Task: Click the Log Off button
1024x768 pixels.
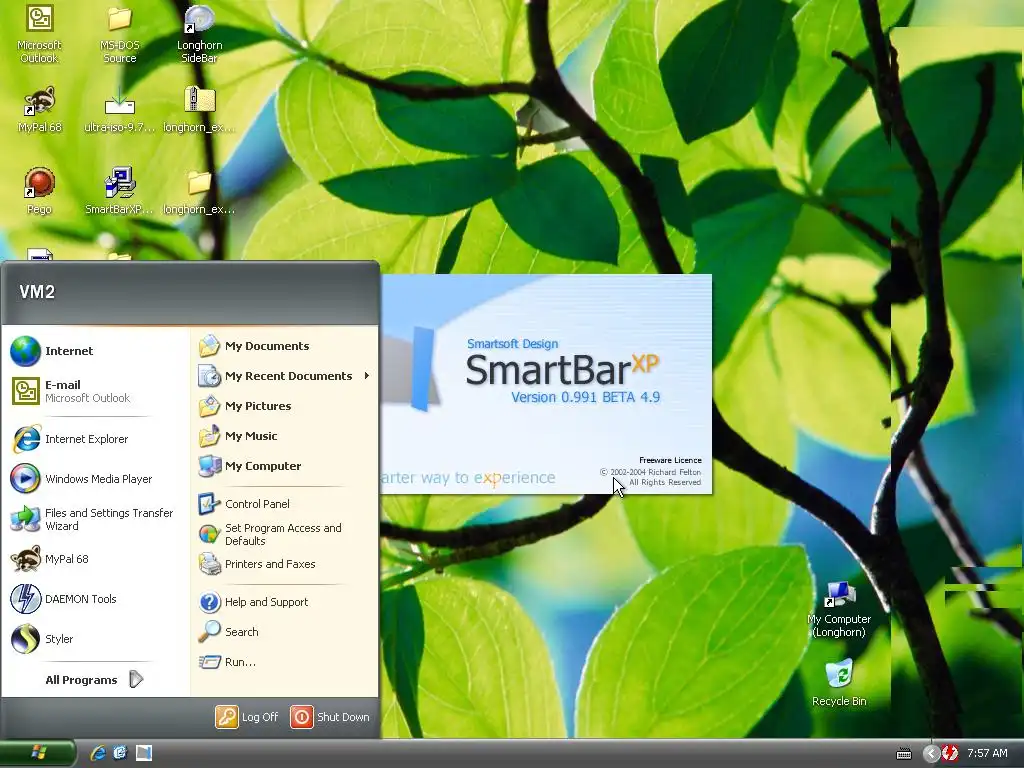Action: [248, 716]
